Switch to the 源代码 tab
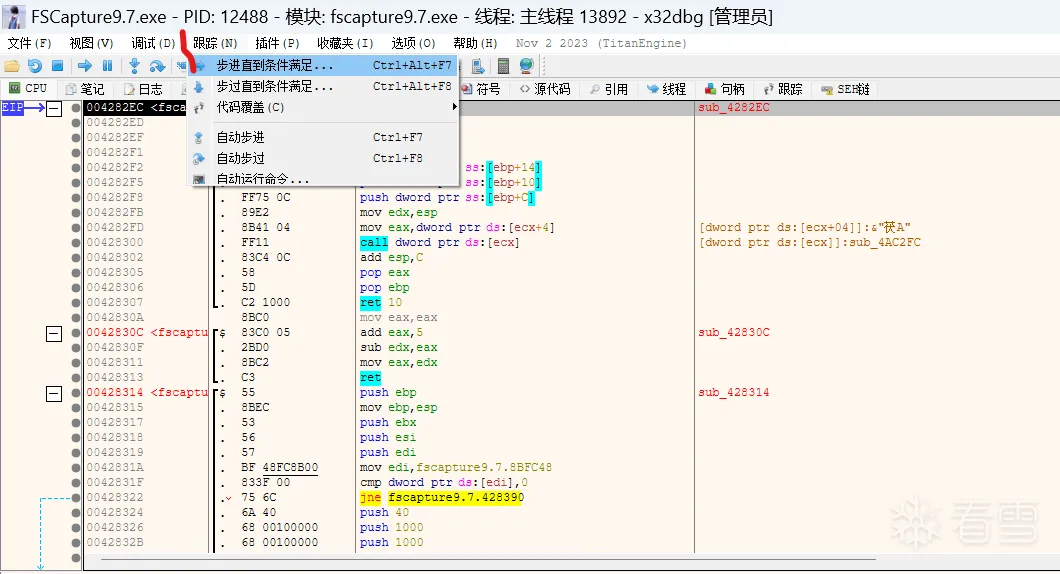This screenshot has height=574, width=1060. point(545,89)
